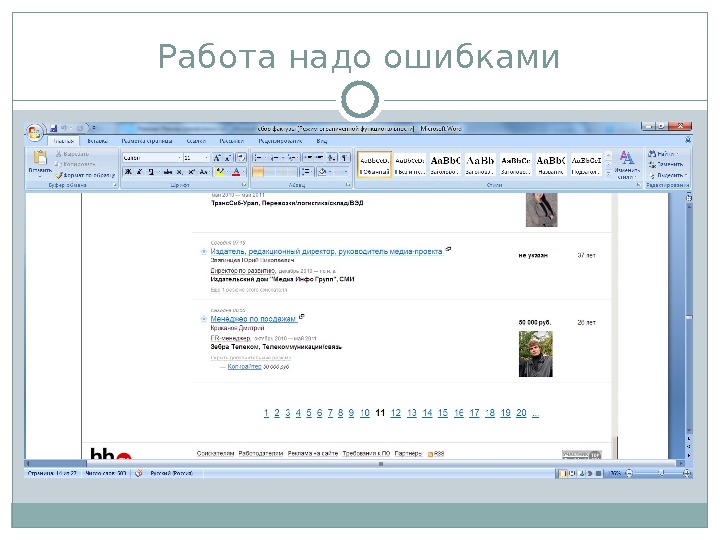Click the numbered list icon

(x=275, y=158)
